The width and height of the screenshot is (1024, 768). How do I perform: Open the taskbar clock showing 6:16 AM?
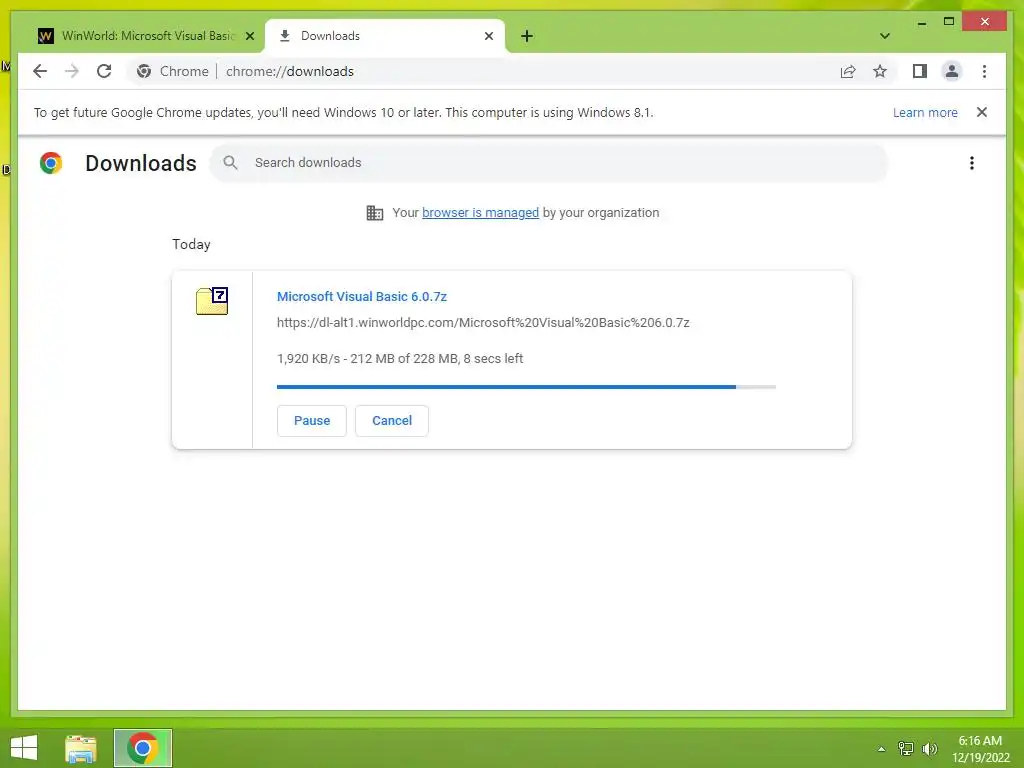click(980, 749)
